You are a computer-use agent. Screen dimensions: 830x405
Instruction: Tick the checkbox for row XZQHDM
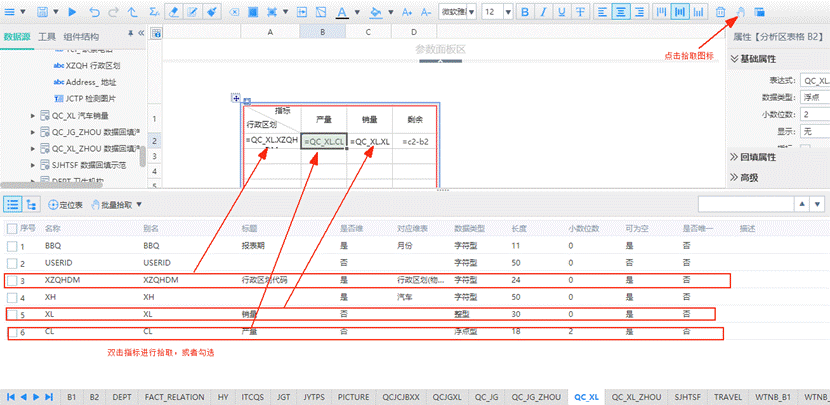pos(12,281)
